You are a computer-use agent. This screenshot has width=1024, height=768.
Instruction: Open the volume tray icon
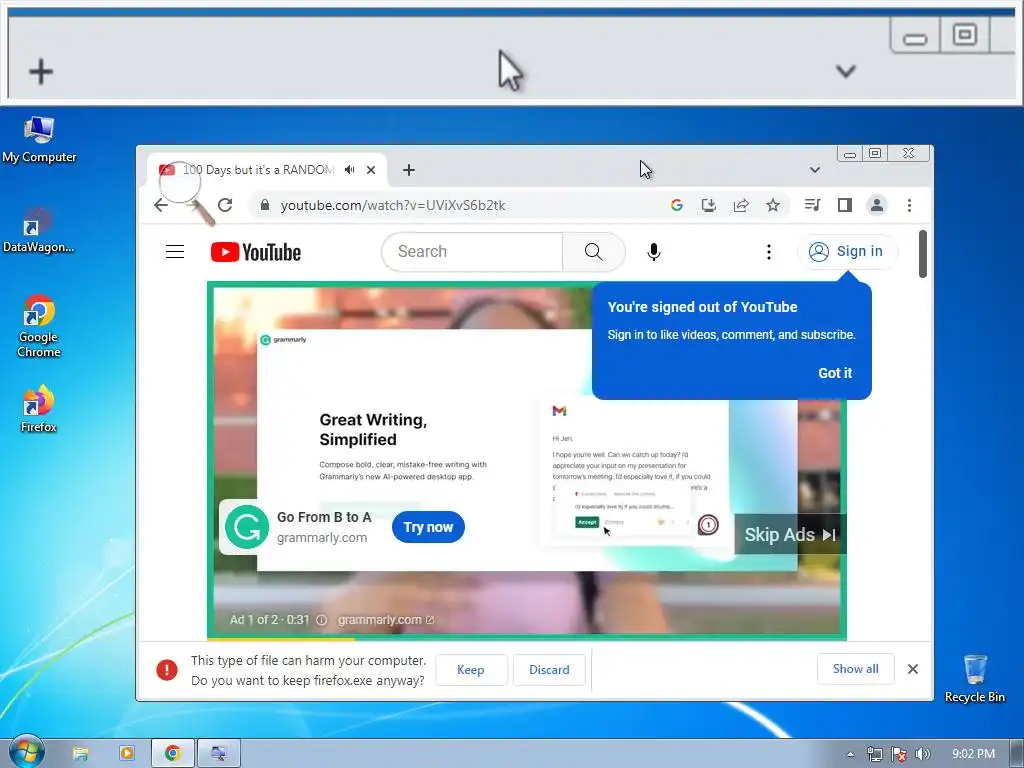[922, 754]
